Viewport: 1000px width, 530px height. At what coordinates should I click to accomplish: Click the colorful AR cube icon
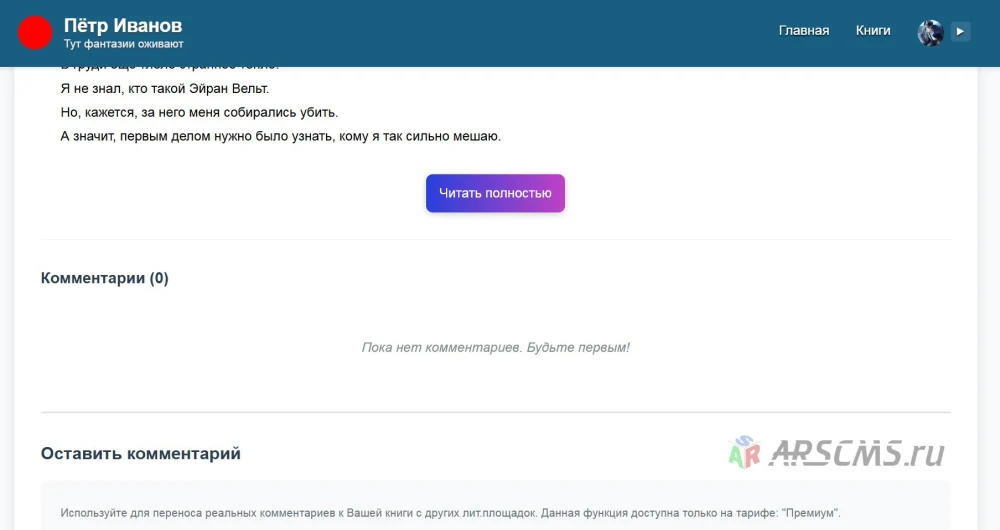744,453
